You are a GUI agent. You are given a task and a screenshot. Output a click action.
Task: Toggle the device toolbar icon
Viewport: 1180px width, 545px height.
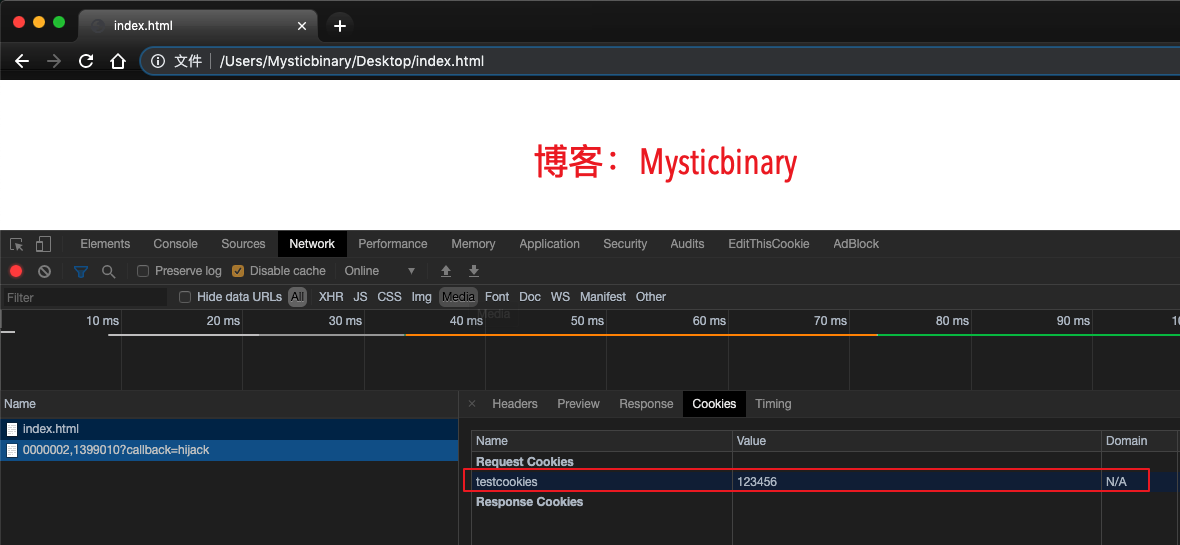coord(43,244)
